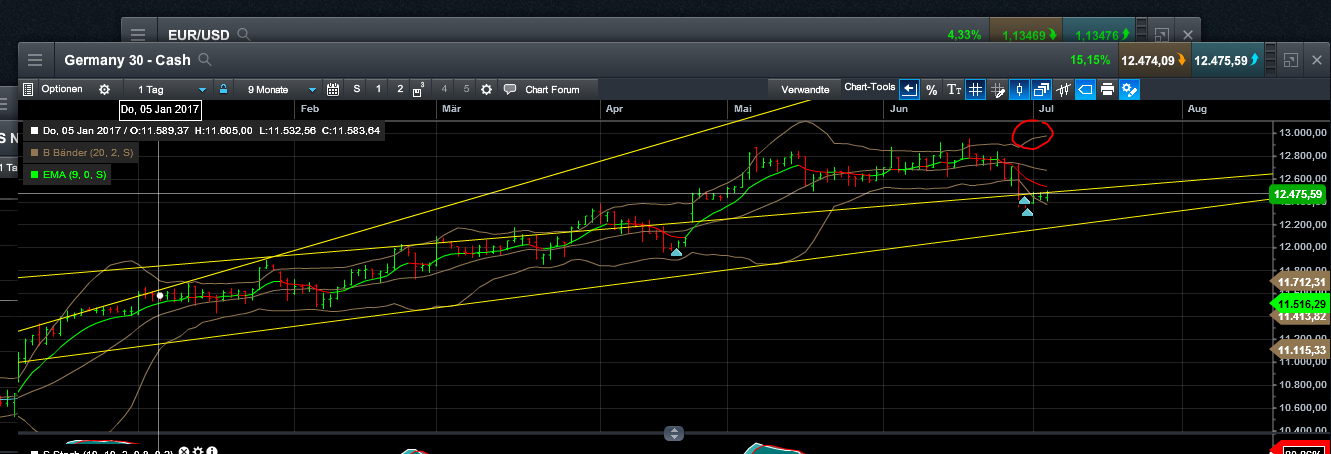Open the Chart-Tools menu

[x=869, y=87]
